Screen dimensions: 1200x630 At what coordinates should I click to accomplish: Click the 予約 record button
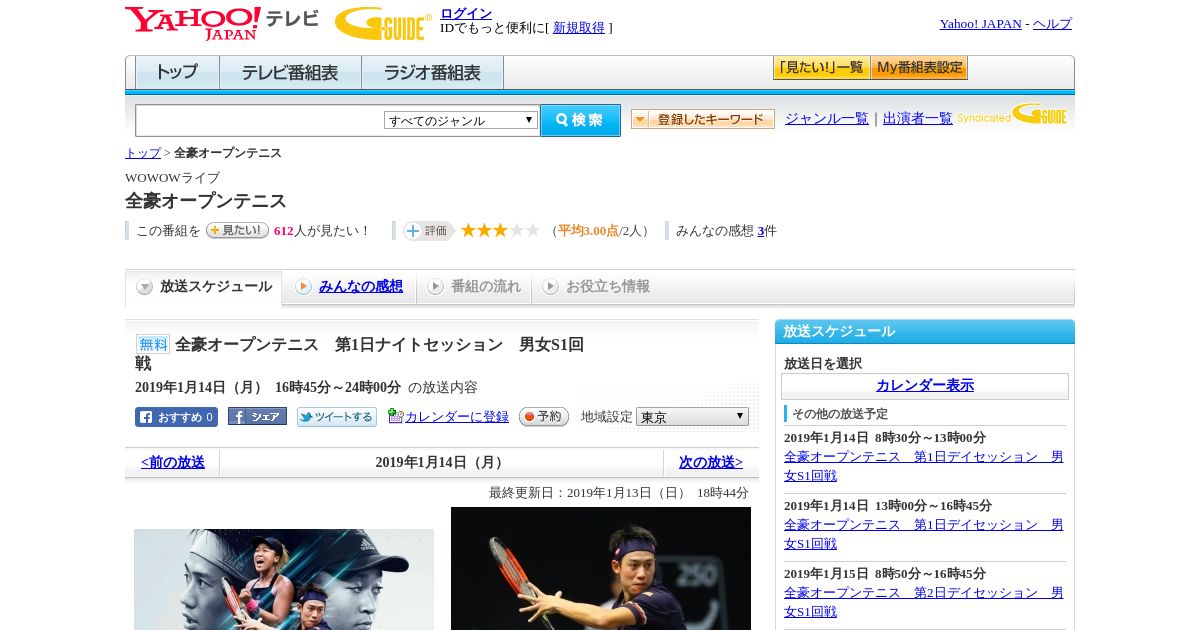(x=544, y=417)
